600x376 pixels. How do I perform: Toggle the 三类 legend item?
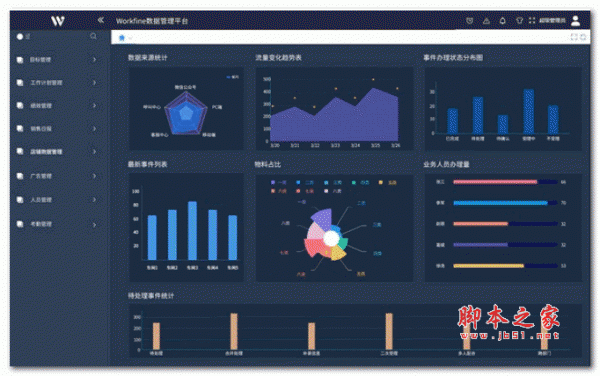333,183
